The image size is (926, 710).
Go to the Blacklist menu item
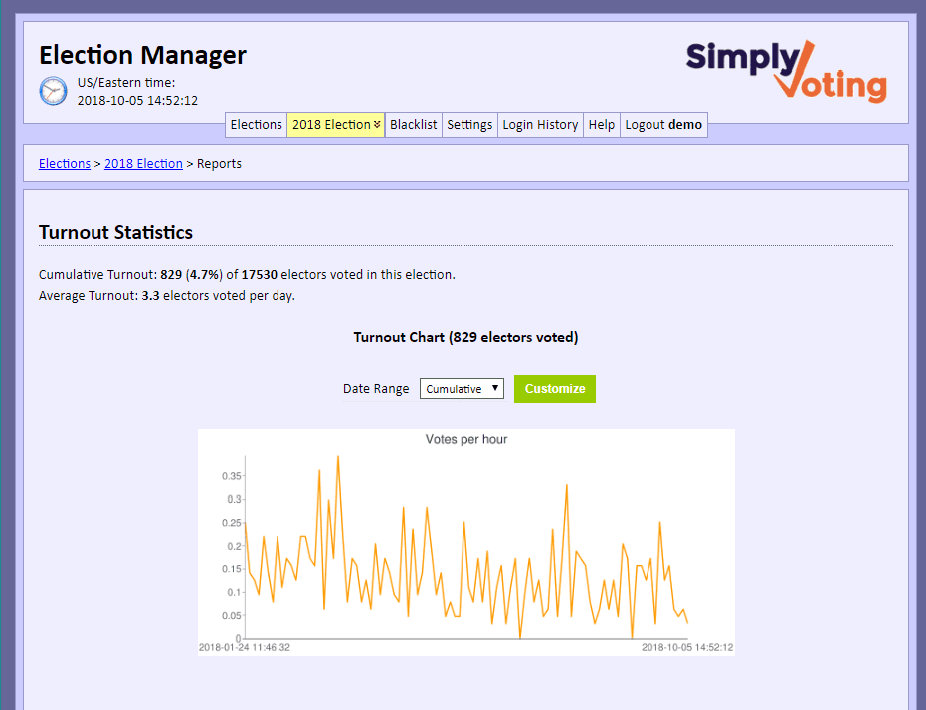413,125
